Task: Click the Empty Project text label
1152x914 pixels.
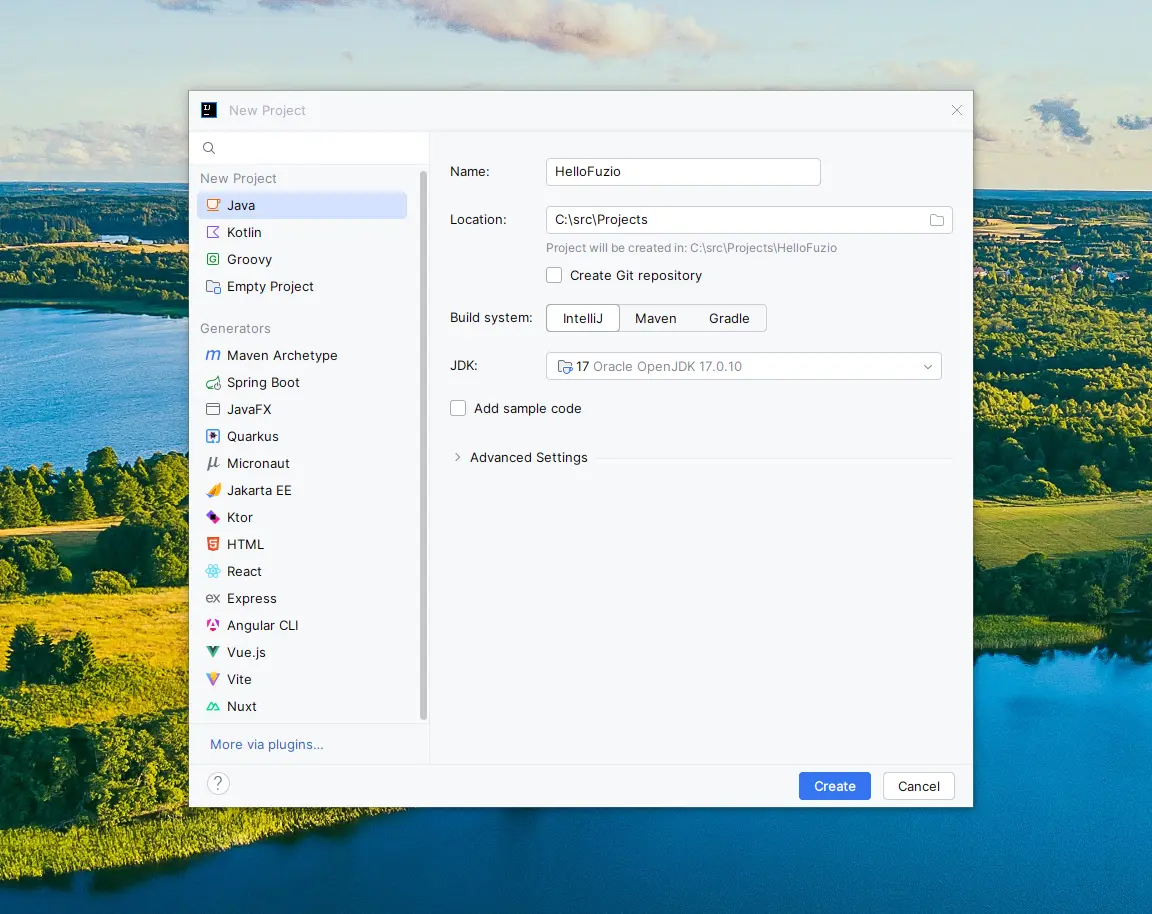Action: [270, 287]
